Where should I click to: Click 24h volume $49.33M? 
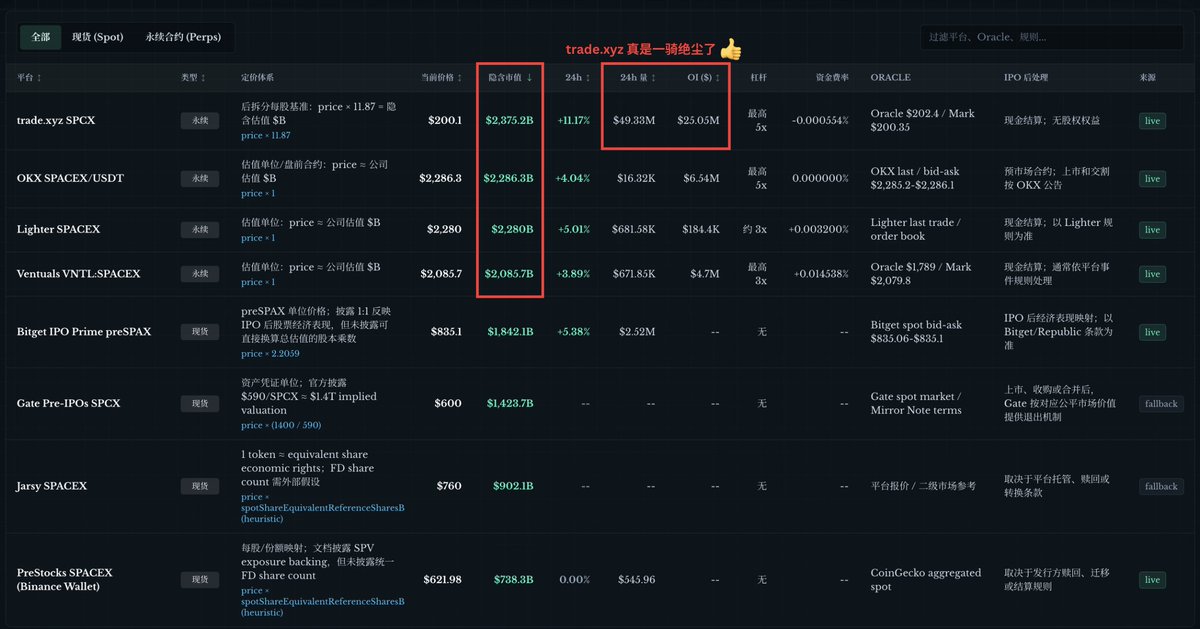634,120
